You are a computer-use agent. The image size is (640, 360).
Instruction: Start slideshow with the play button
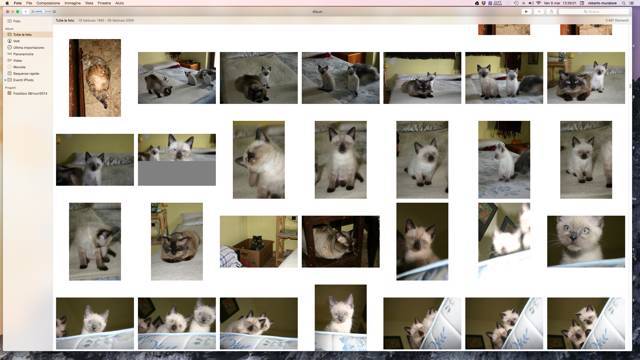click(x=526, y=12)
